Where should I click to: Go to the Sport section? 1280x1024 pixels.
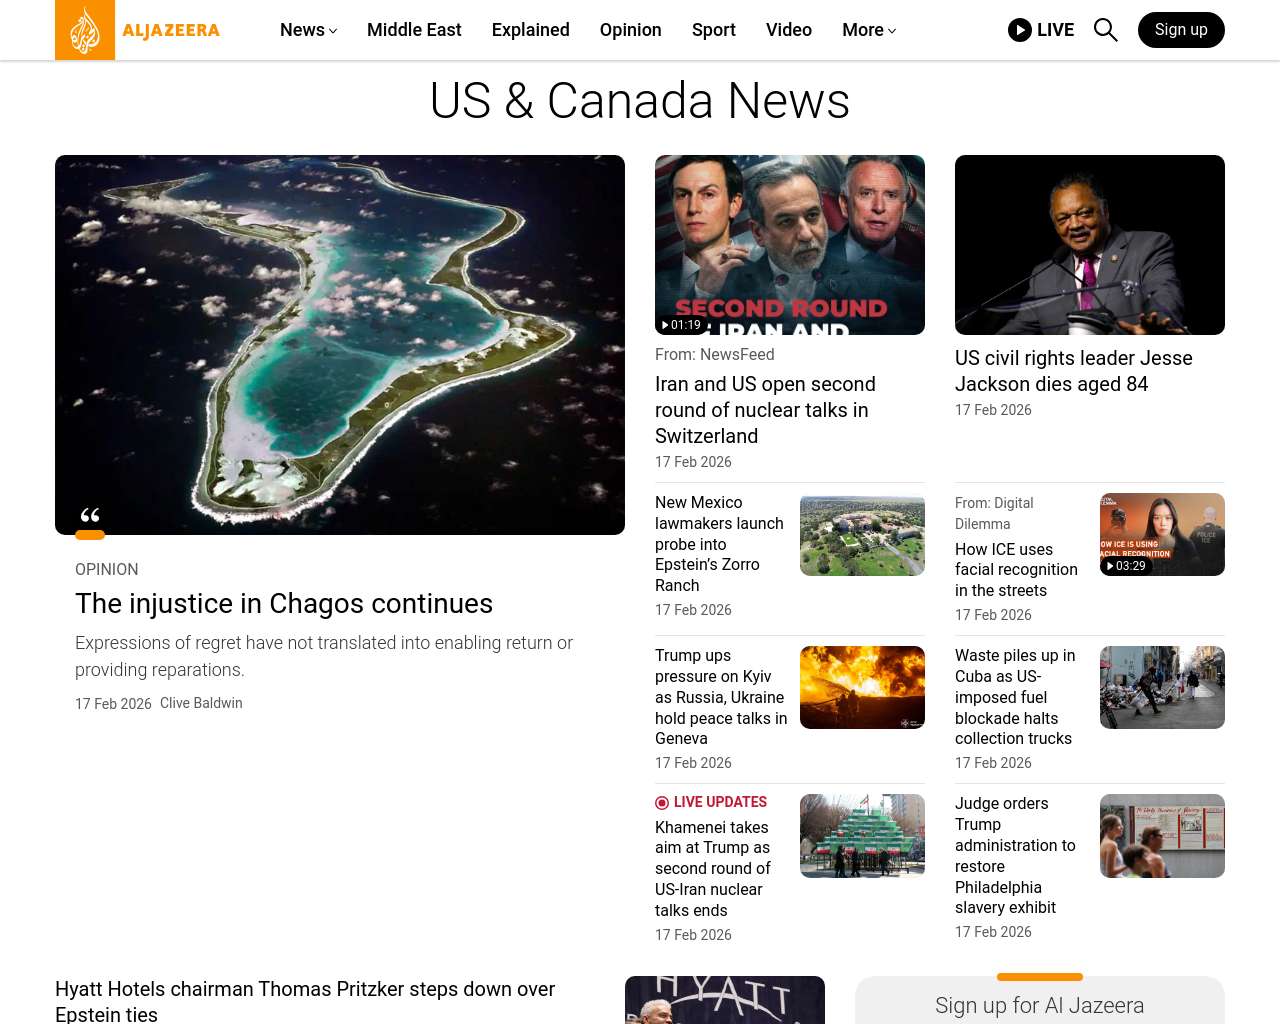tap(714, 30)
